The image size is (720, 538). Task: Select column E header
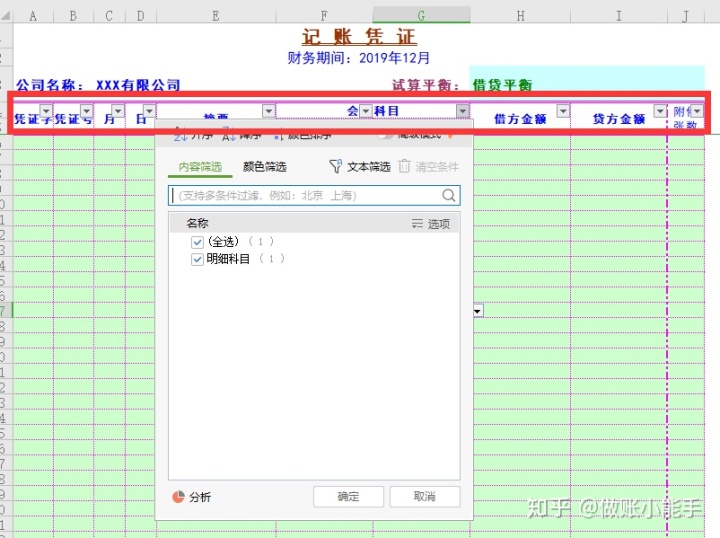click(216, 16)
